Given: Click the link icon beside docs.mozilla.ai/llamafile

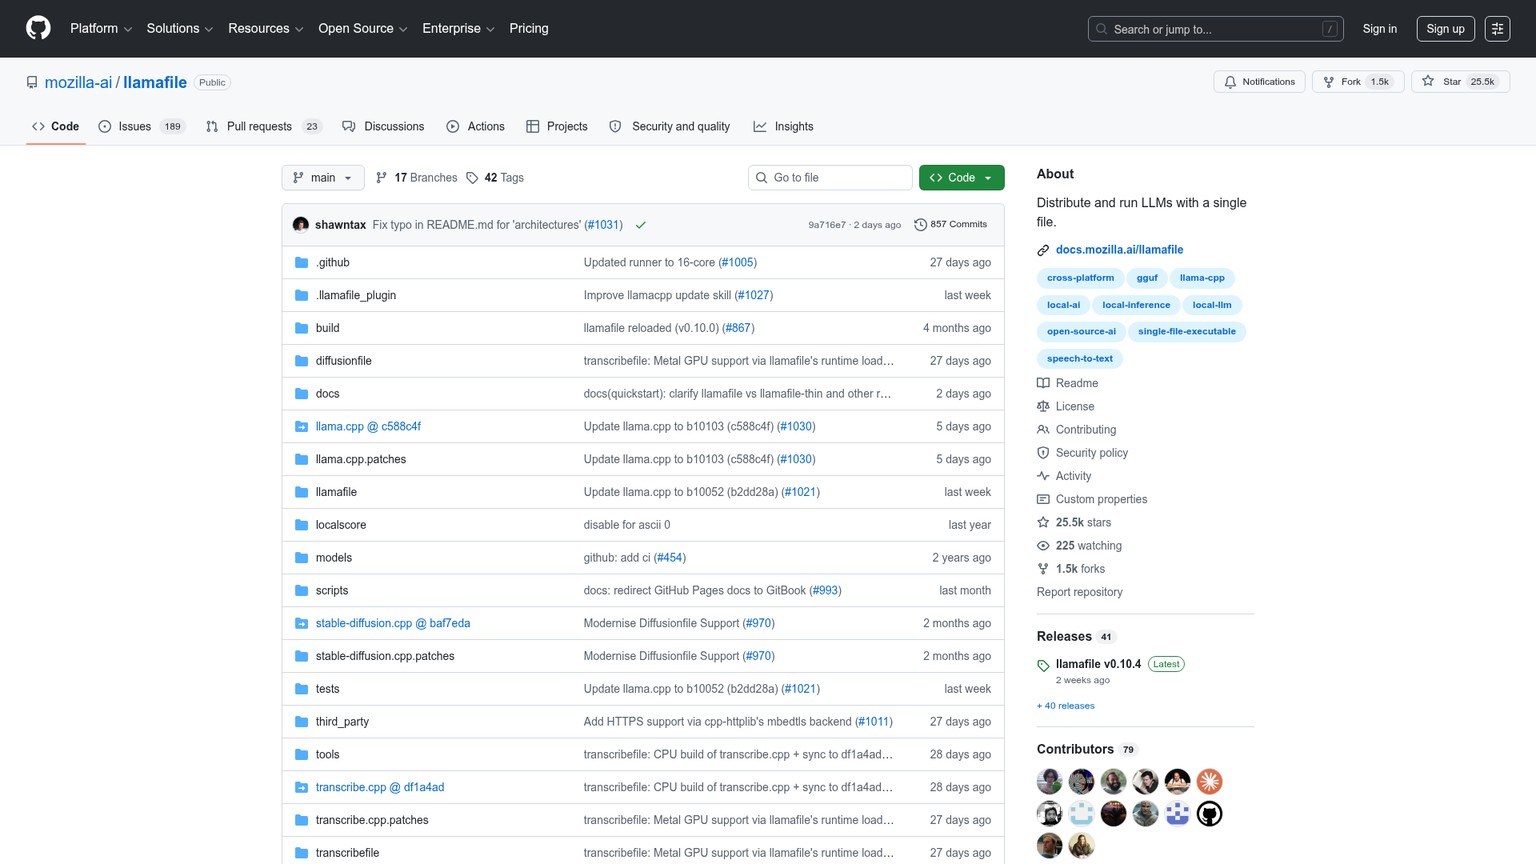Looking at the screenshot, I should 1043,250.
